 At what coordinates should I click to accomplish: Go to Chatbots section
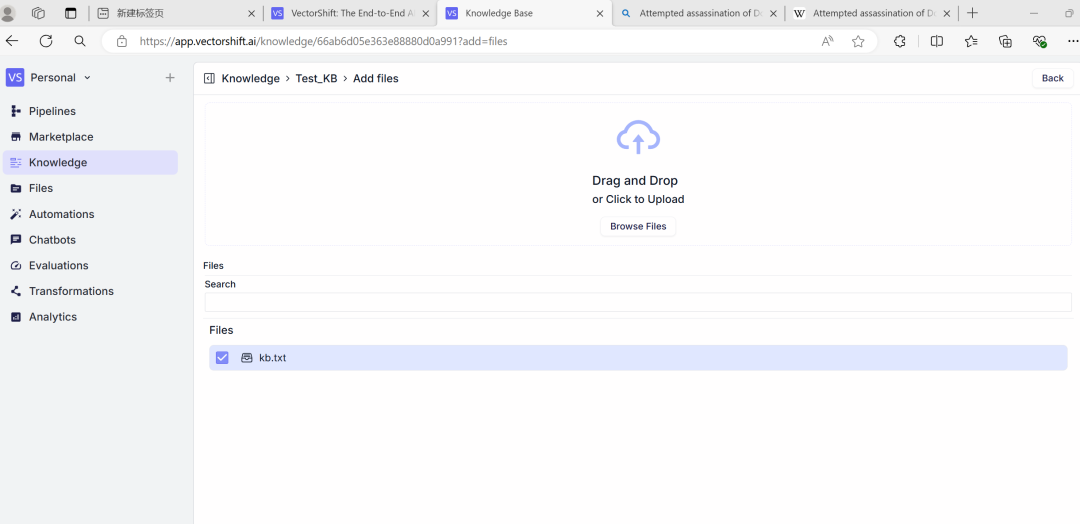(x=52, y=240)
